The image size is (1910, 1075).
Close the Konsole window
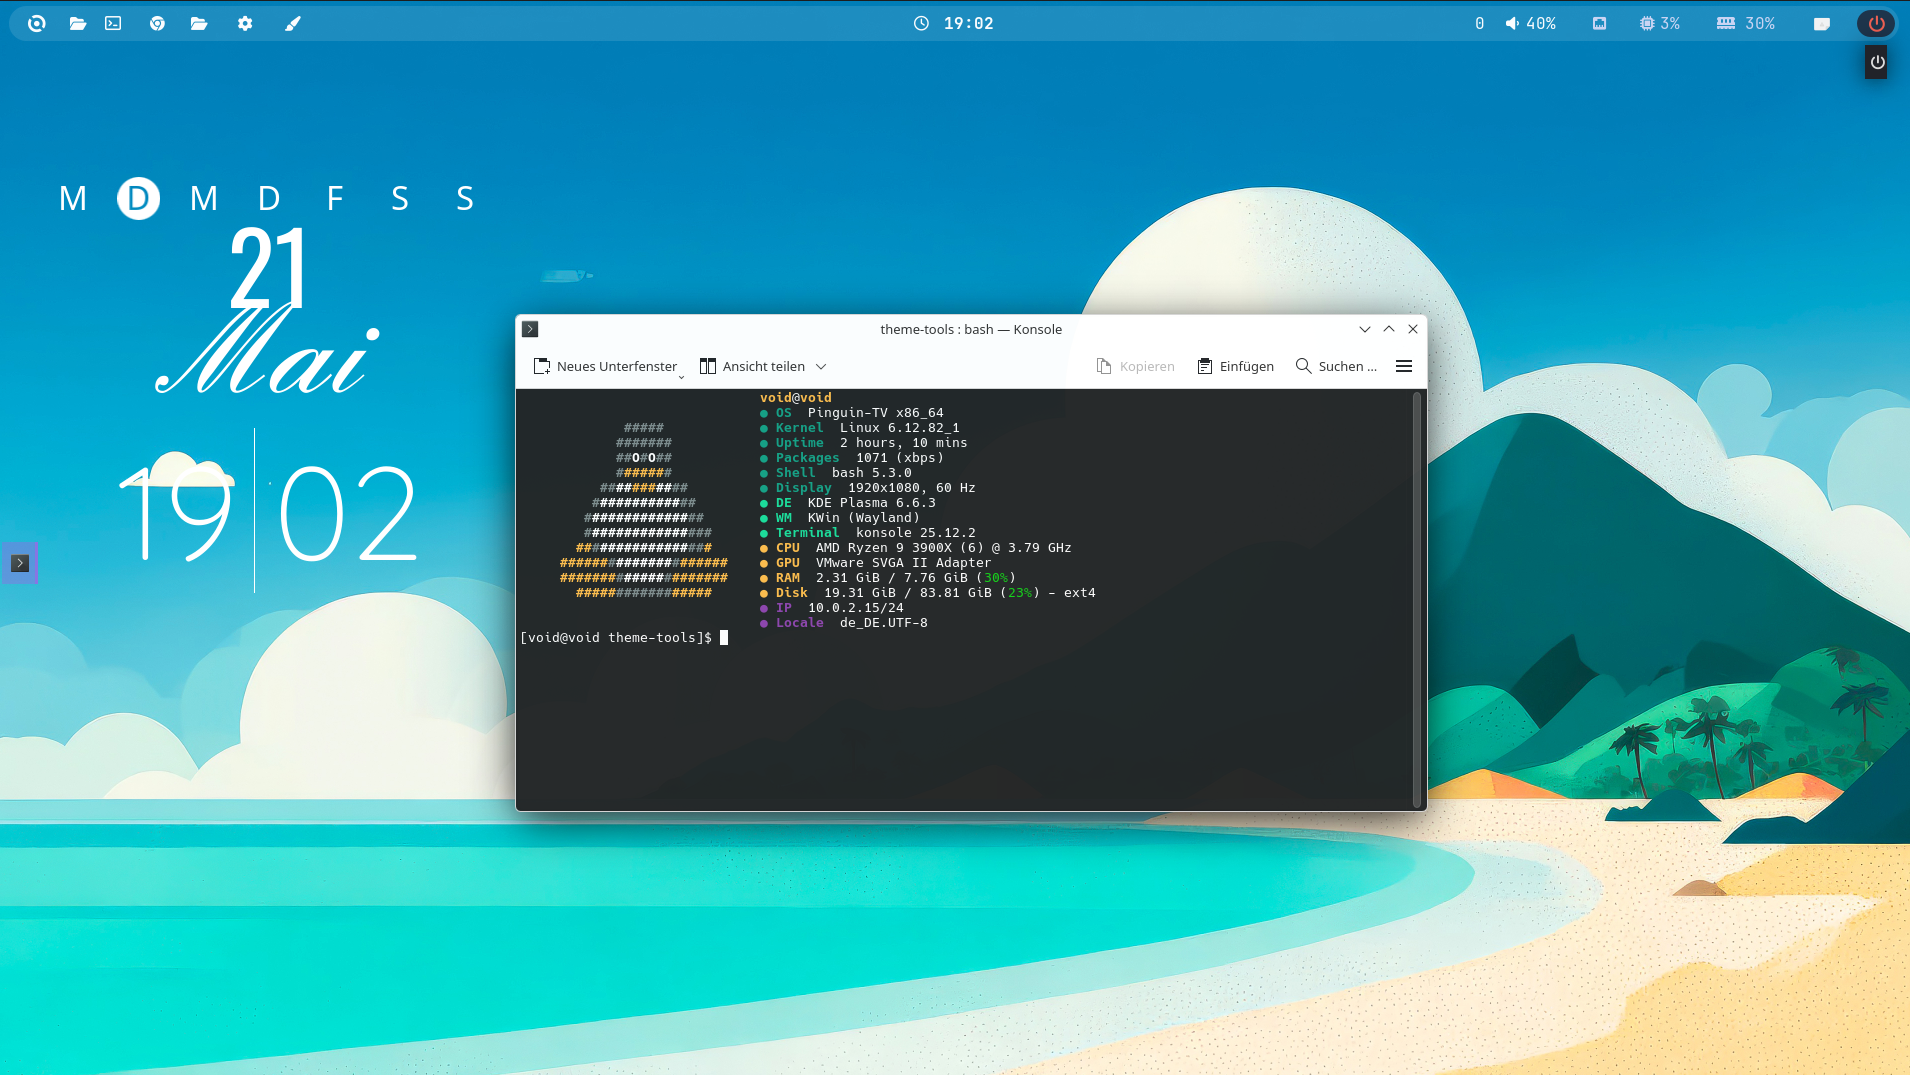click(1413, 329)
